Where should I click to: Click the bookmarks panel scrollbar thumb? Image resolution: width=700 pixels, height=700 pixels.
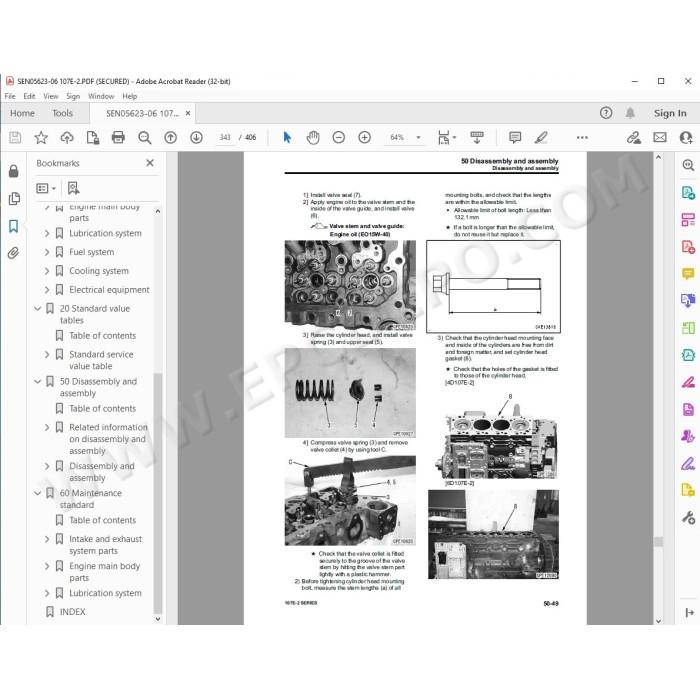pos(157,493)
